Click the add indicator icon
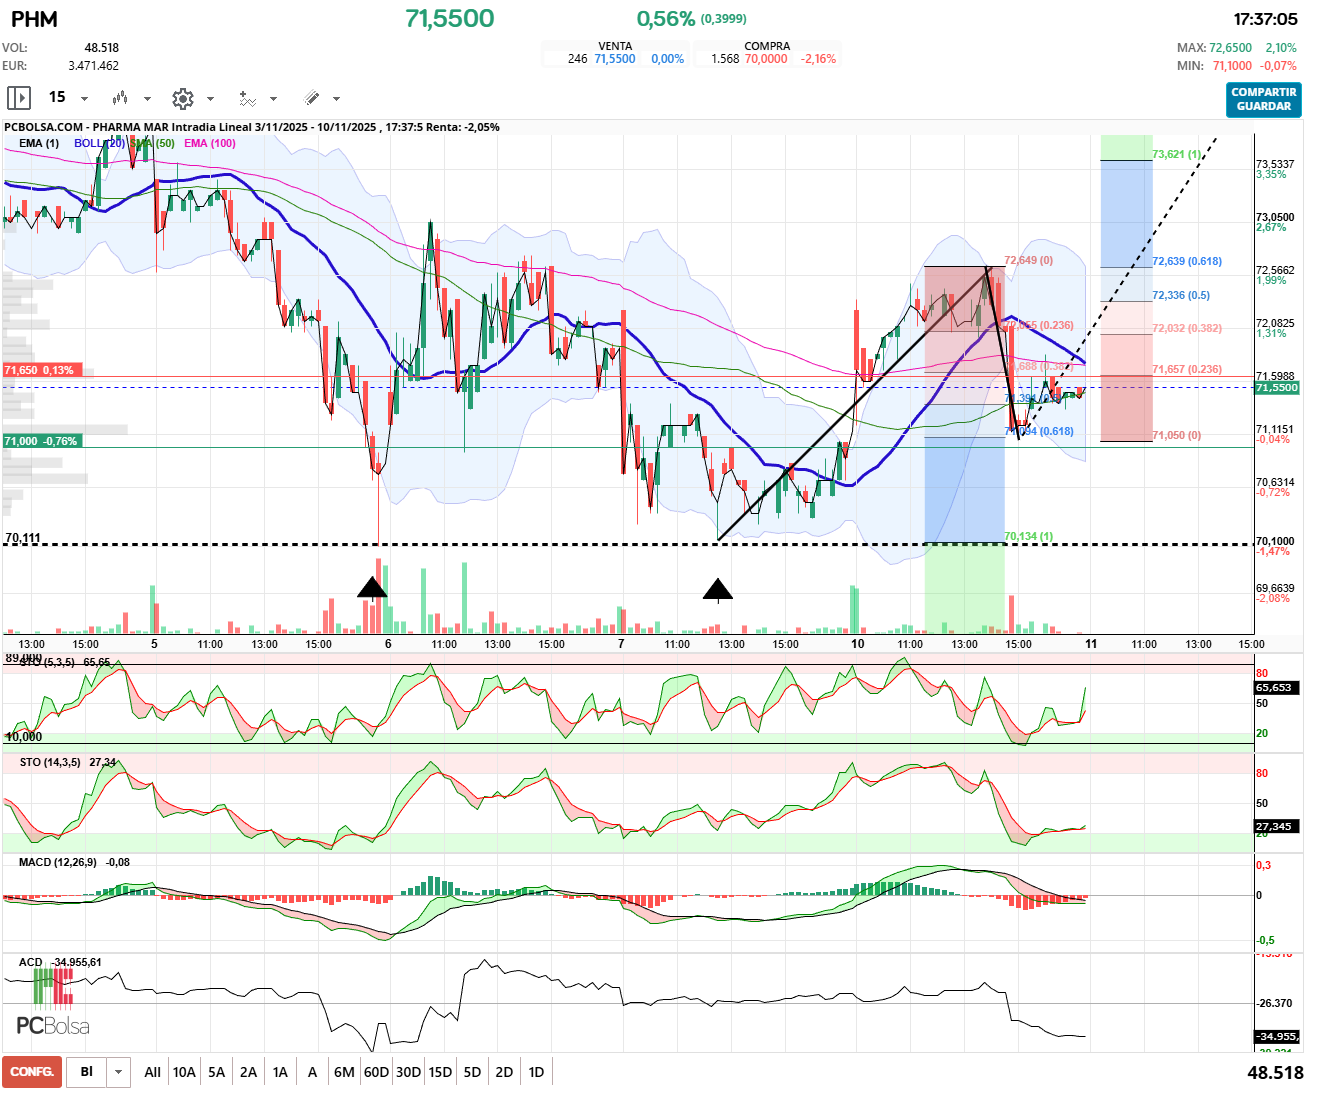 (x=247, y=98)
